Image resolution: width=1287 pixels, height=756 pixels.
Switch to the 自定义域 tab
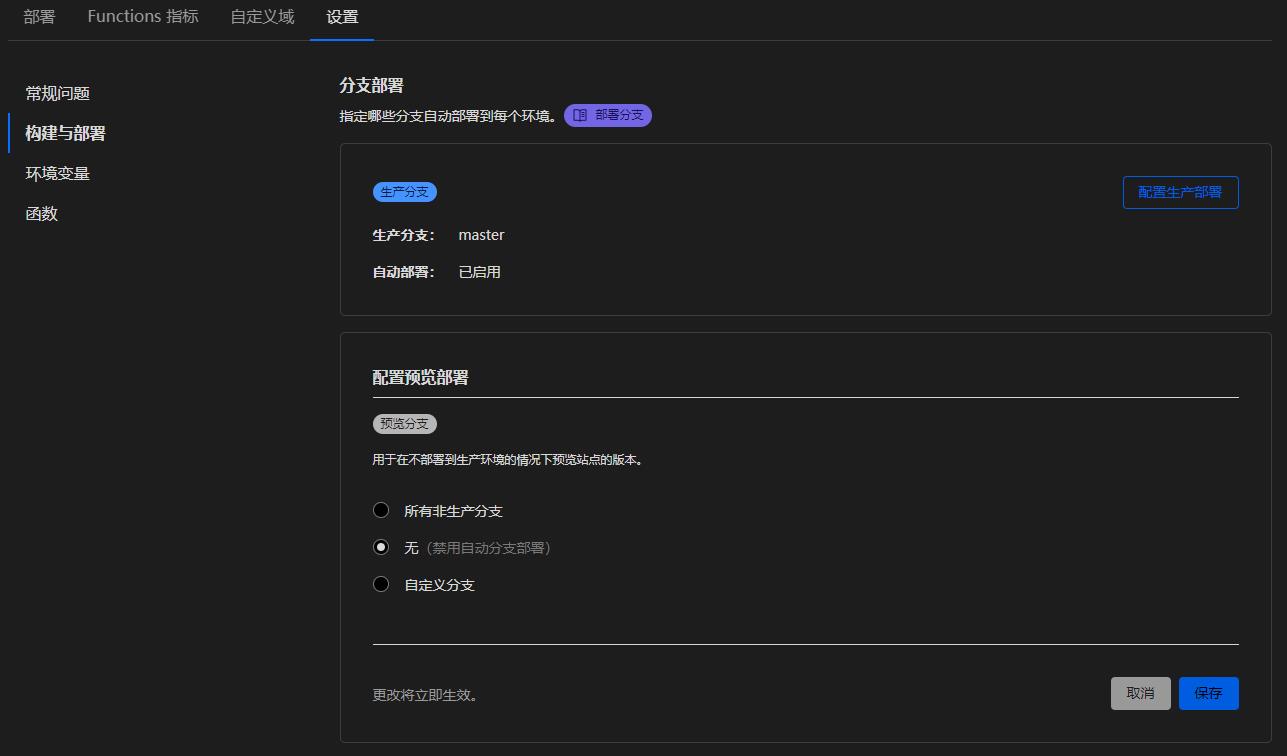tap(261, 16)
